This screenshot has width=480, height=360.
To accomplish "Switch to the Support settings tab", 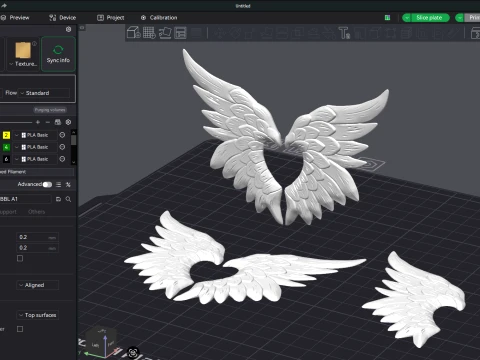I will coord(8,212).
